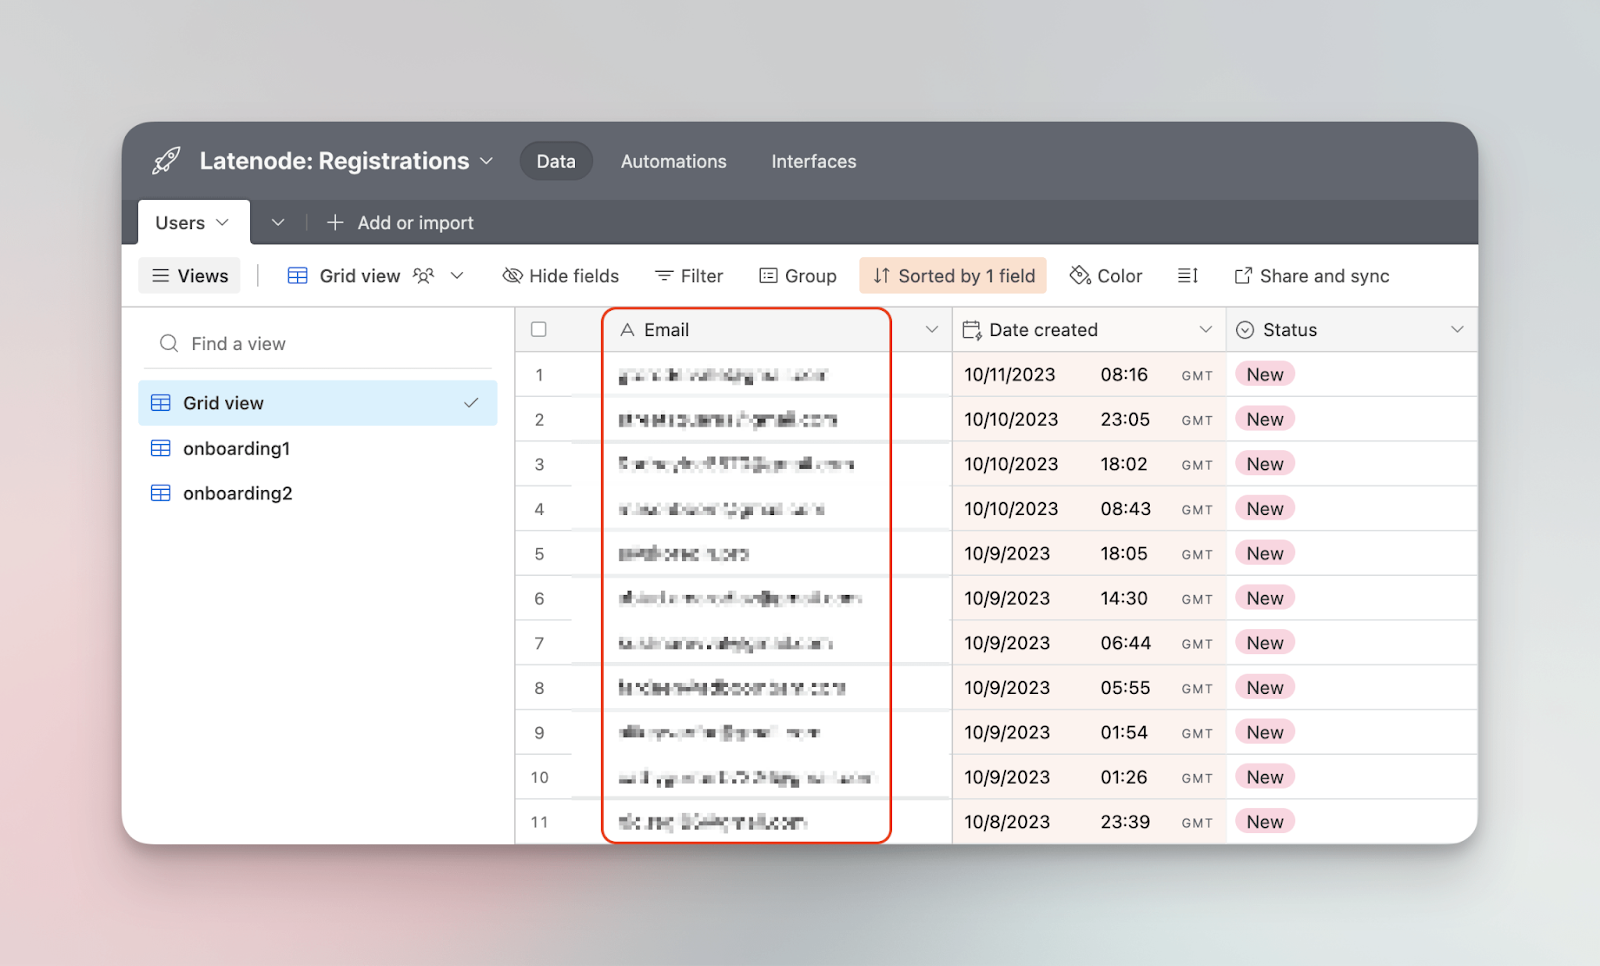Screen dimensions: 1600x966
Task: Open the Filter menu
Action: tap(689, 276)
